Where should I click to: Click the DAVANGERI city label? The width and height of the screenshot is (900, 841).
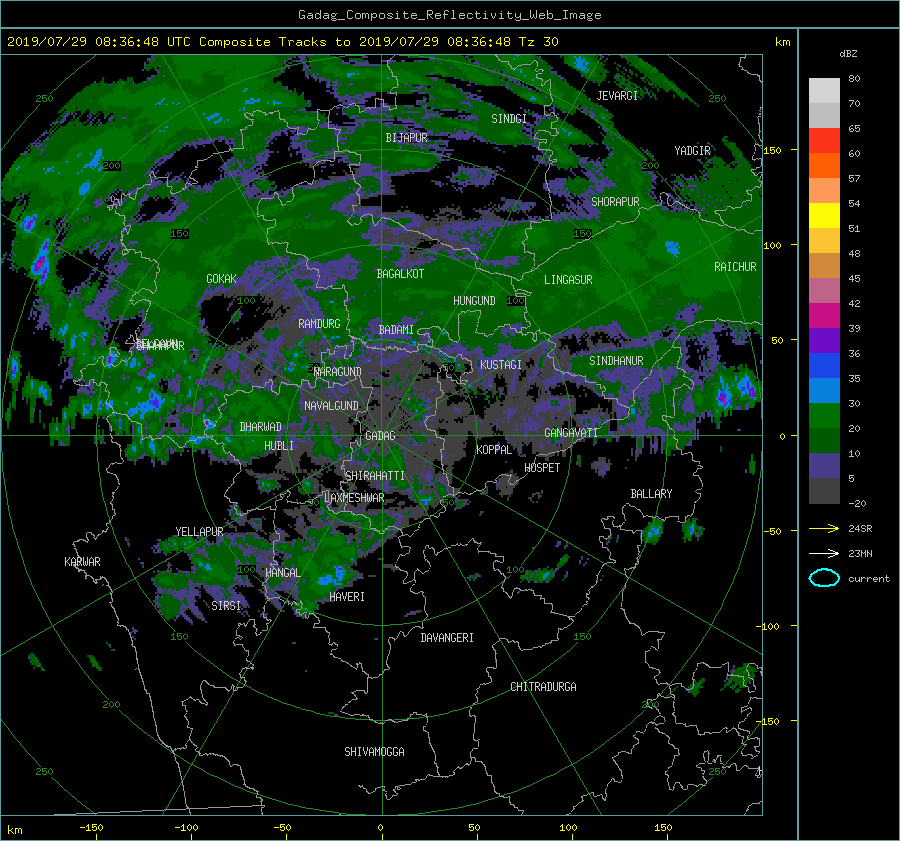click(x=447, y=638)
